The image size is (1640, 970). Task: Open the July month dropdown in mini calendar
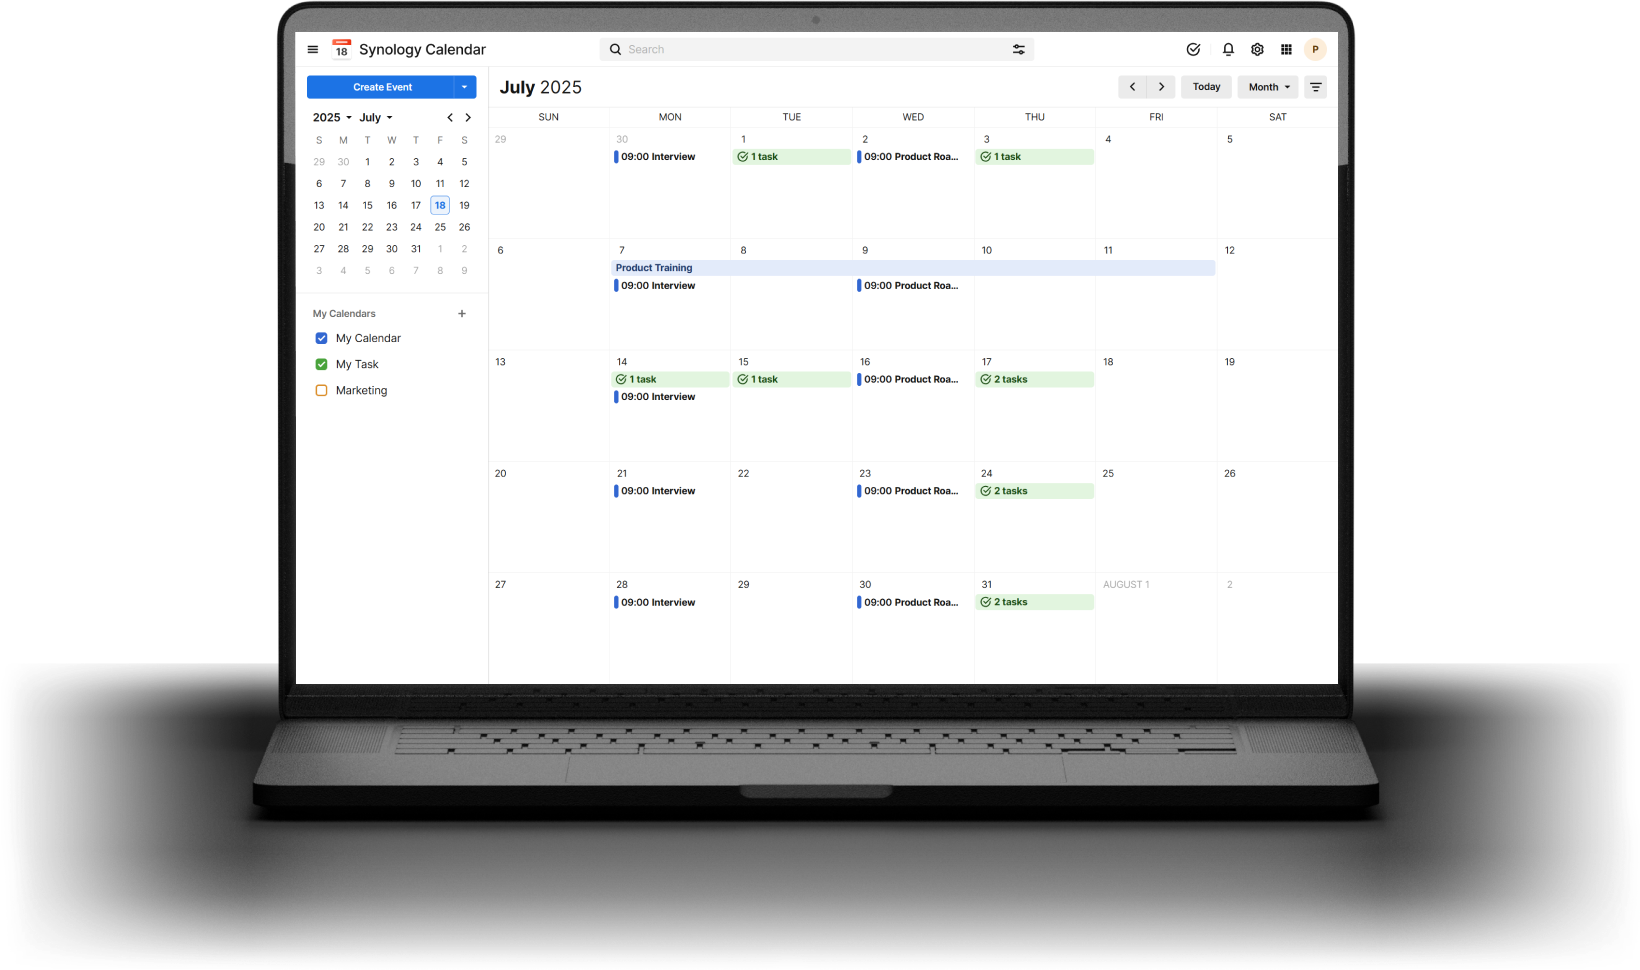click(x=376, y=117)
